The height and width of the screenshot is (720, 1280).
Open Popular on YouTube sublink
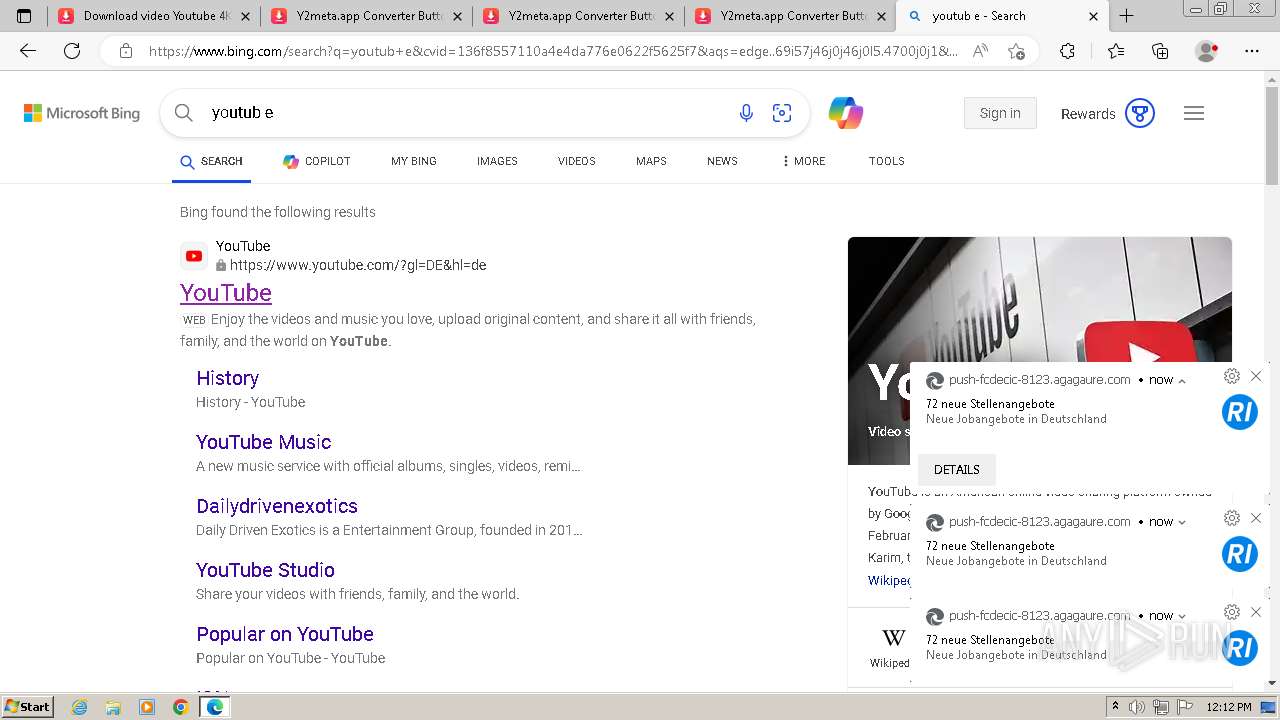coord(285,634)
